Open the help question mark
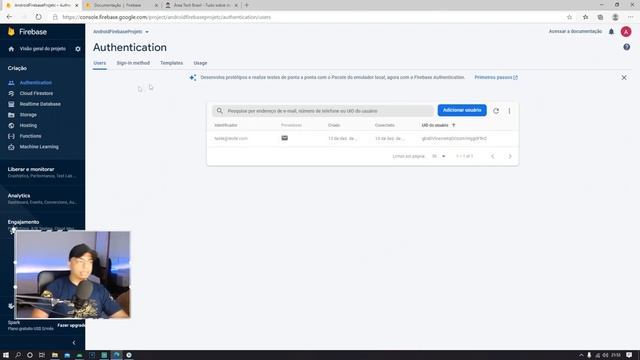This screenshot has width=640, height=360. pyautogui.click(x=627, y=47)
